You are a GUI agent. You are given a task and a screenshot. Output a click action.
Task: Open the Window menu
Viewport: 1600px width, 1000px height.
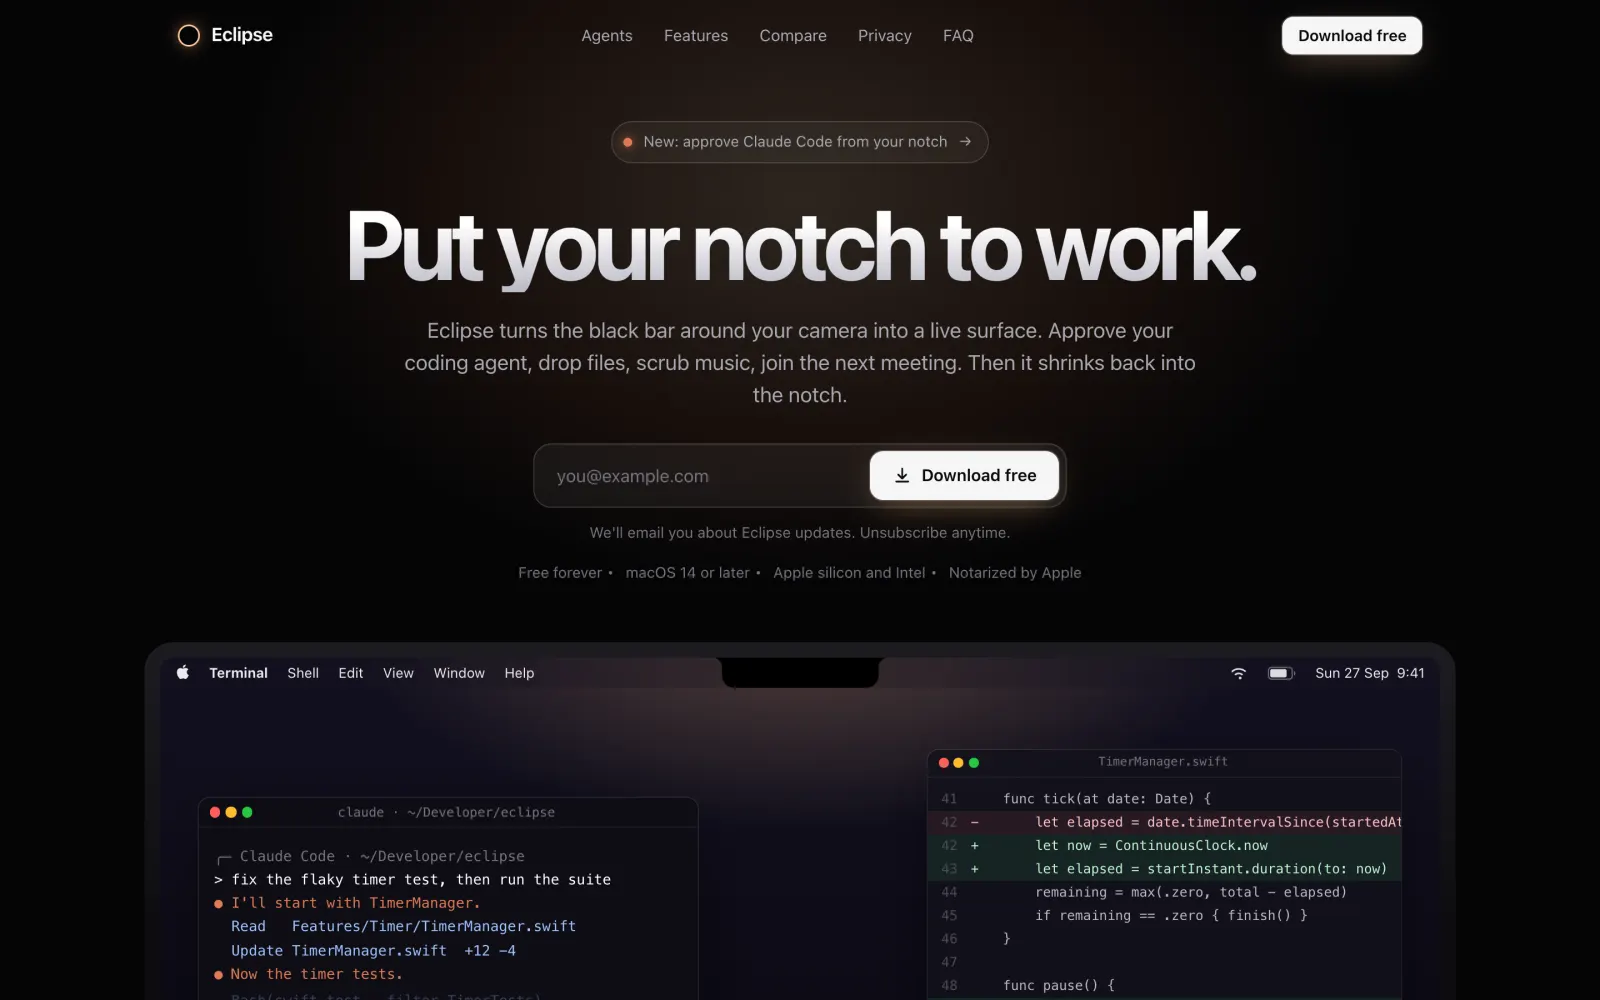tap(459, 673)
